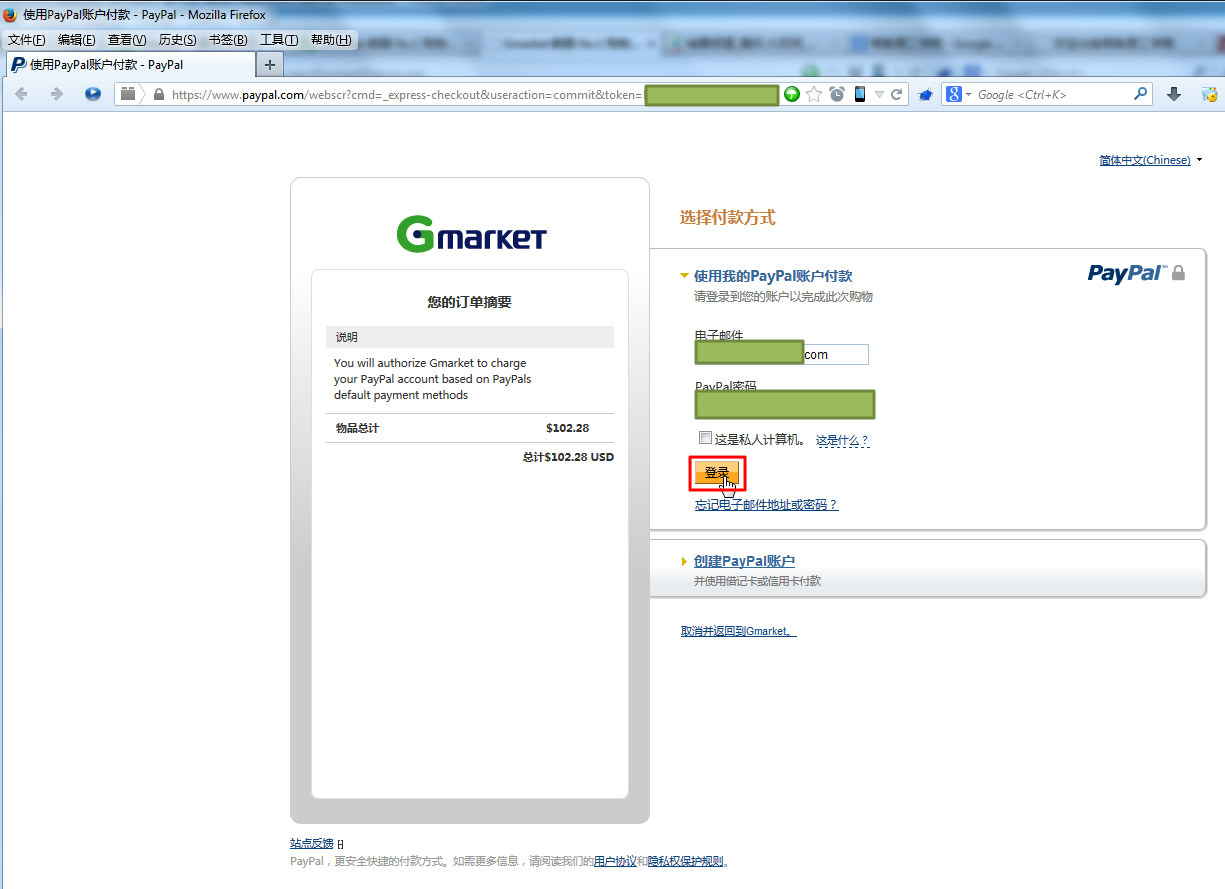The width and height of the screenshot is (1225, 889).
Task: Check the 这是私人计算机 checkbox
Action: pyautogui.click(x=705, y=438)
